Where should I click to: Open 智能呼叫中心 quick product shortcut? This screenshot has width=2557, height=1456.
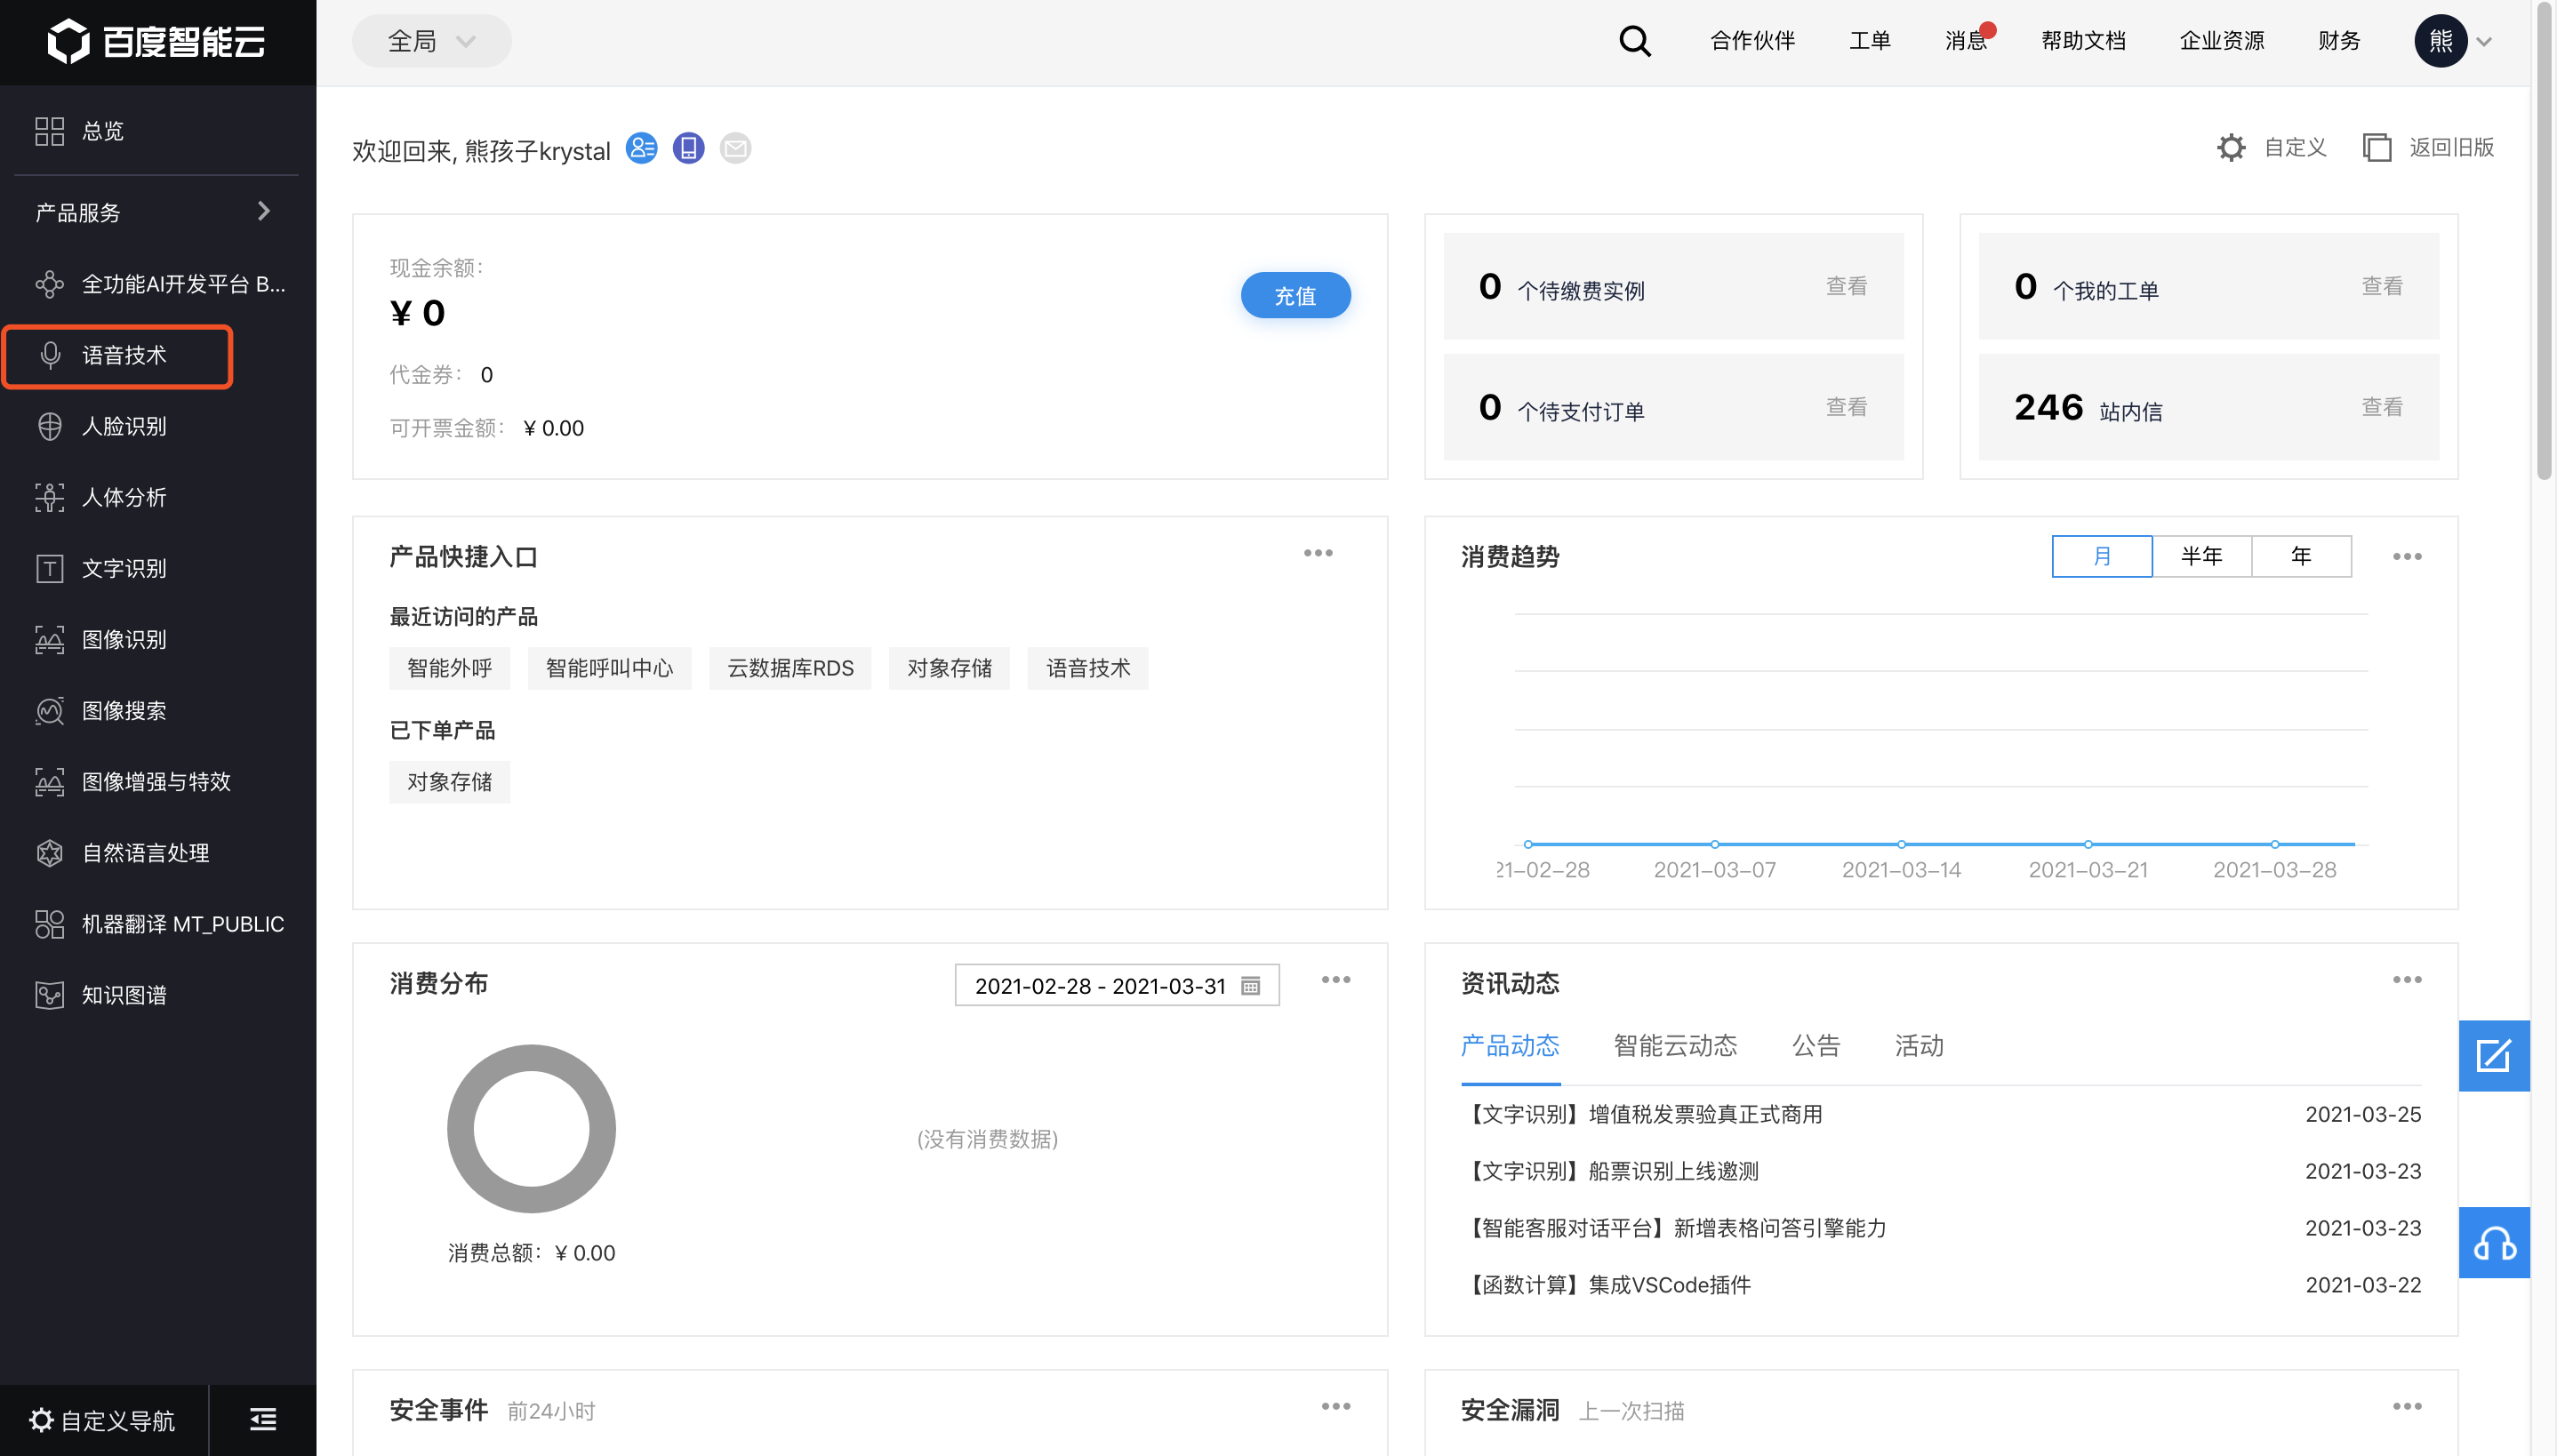point(609,668)
